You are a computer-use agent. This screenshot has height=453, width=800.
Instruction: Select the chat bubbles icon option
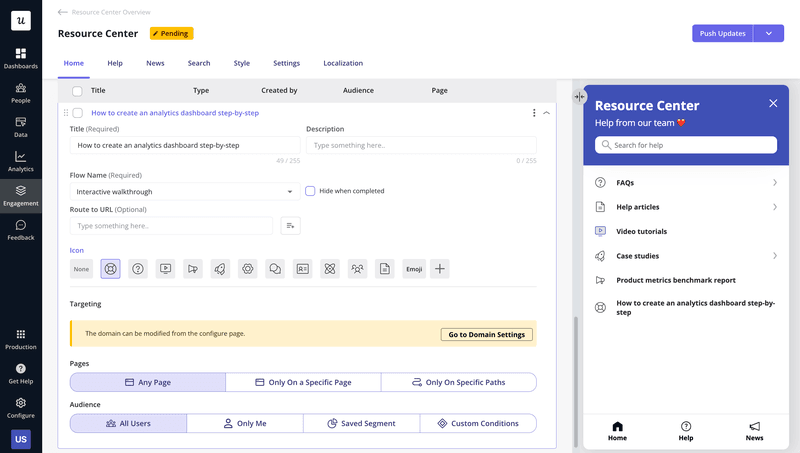(x=275, y=269)
